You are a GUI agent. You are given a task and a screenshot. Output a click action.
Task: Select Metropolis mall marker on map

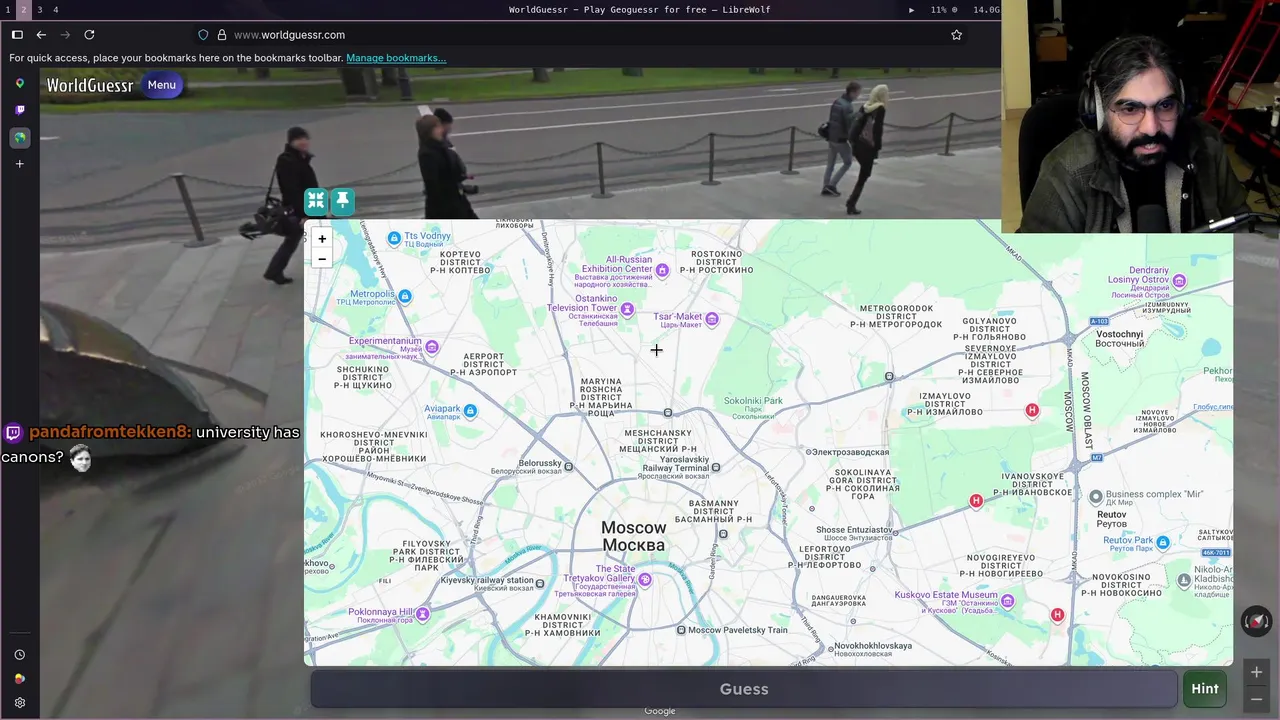point(404,296)
